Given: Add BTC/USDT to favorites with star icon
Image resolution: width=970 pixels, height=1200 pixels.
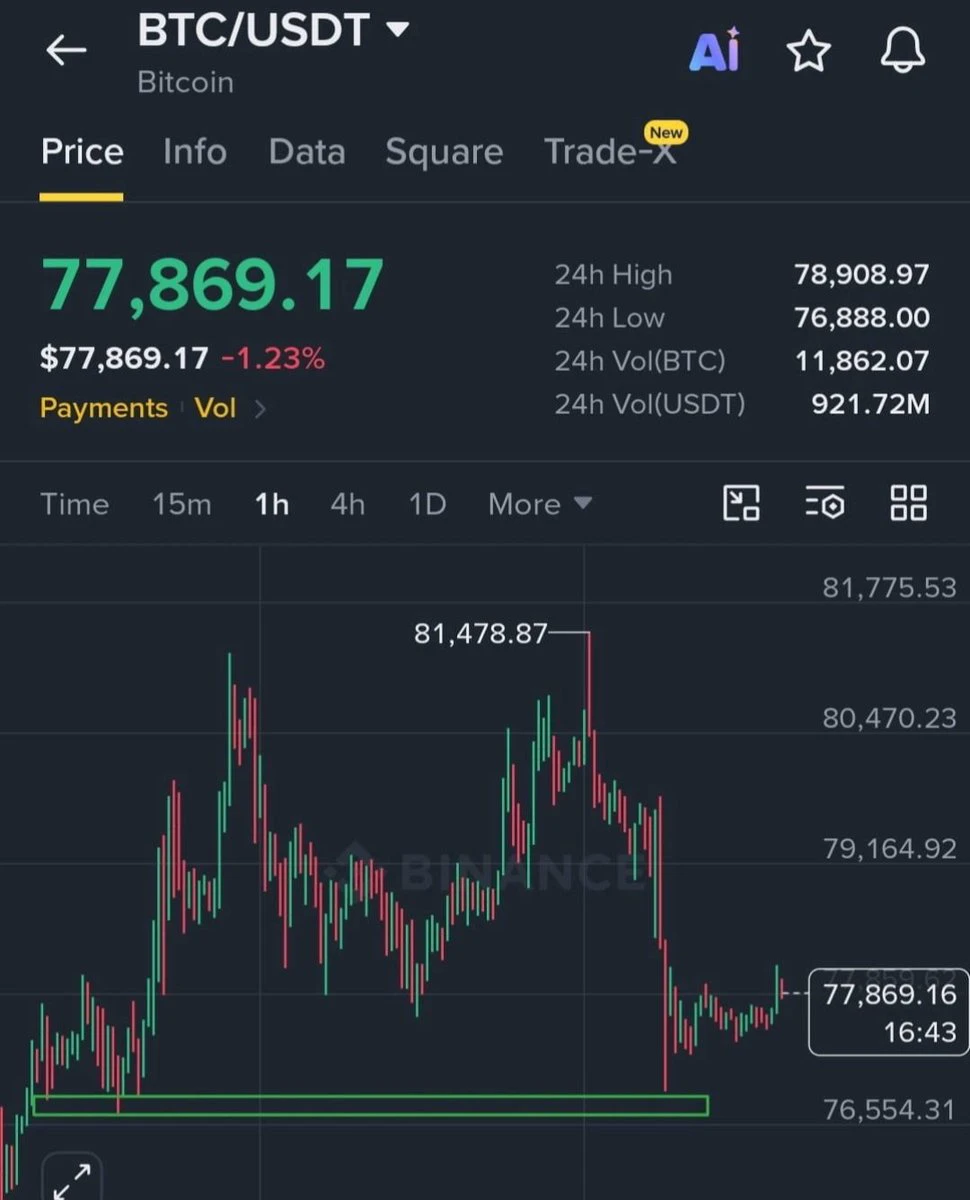Looking at the screenshot, I should pyautogui.click(x=808, y=50).
